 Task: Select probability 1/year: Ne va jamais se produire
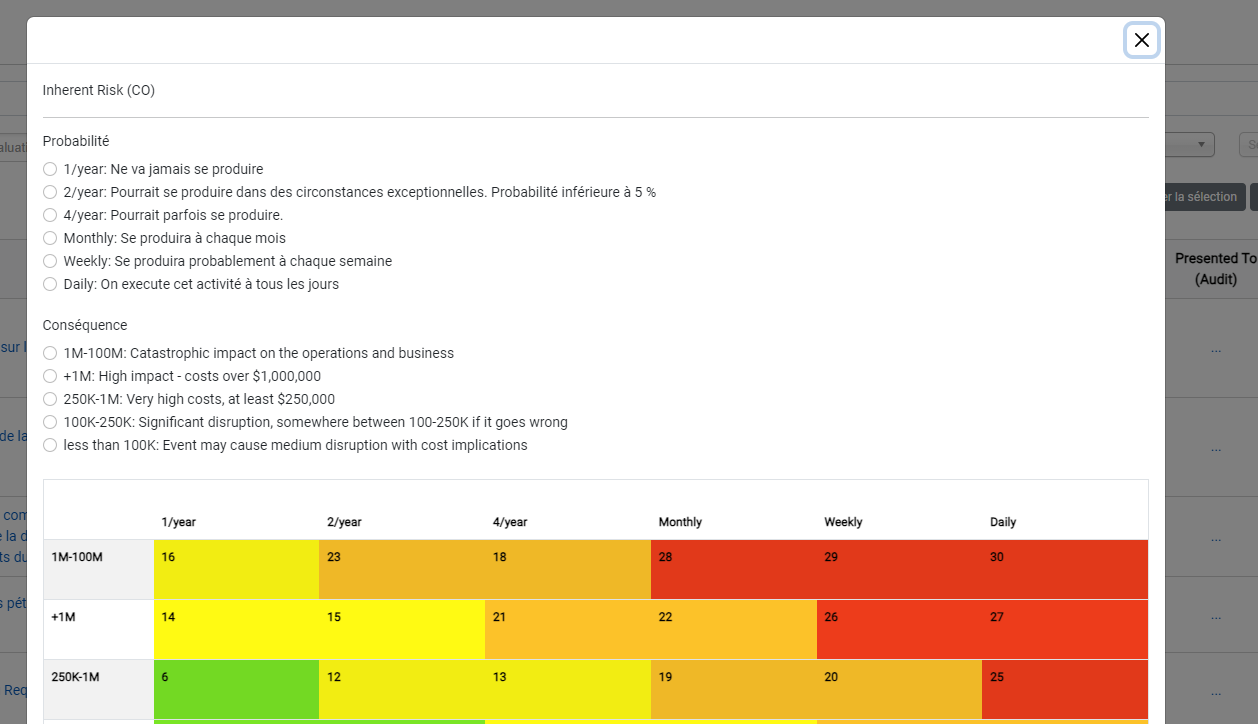pyautogui.click(x=50, y=169)
